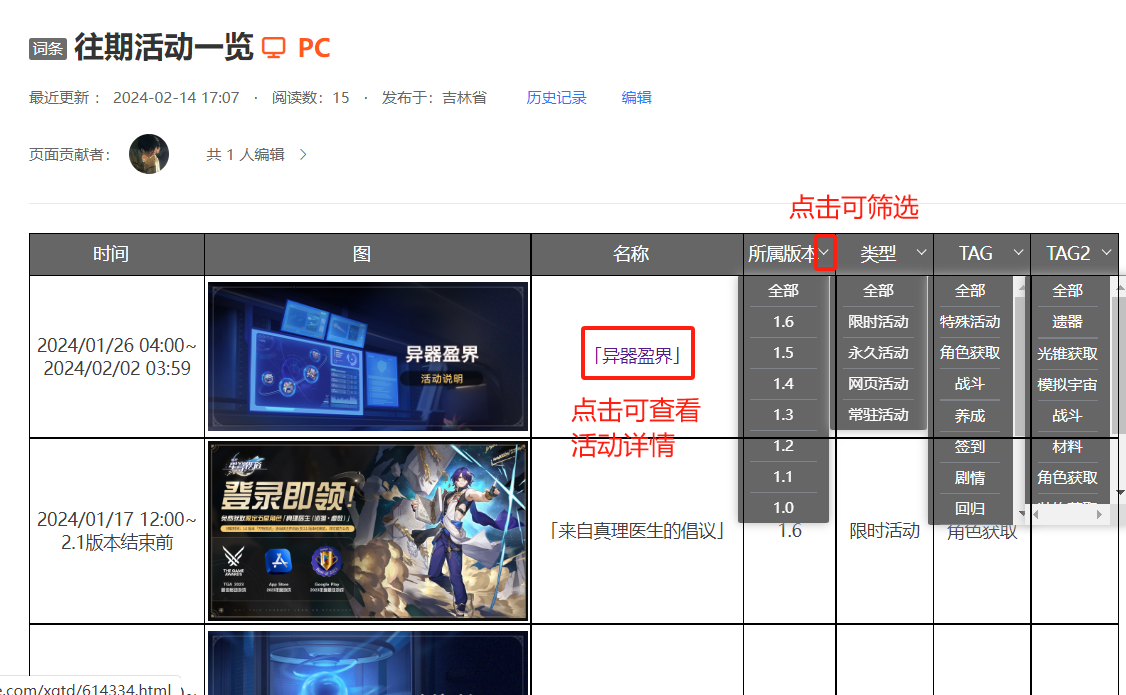Choose 网页活动 in type filter
The height and width of the screenshot is (695, 1126).
point(878,384)
